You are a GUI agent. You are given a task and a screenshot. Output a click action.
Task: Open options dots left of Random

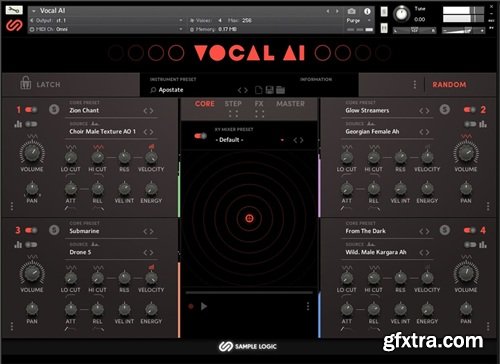pyautogui.click(x=415, y=85)
